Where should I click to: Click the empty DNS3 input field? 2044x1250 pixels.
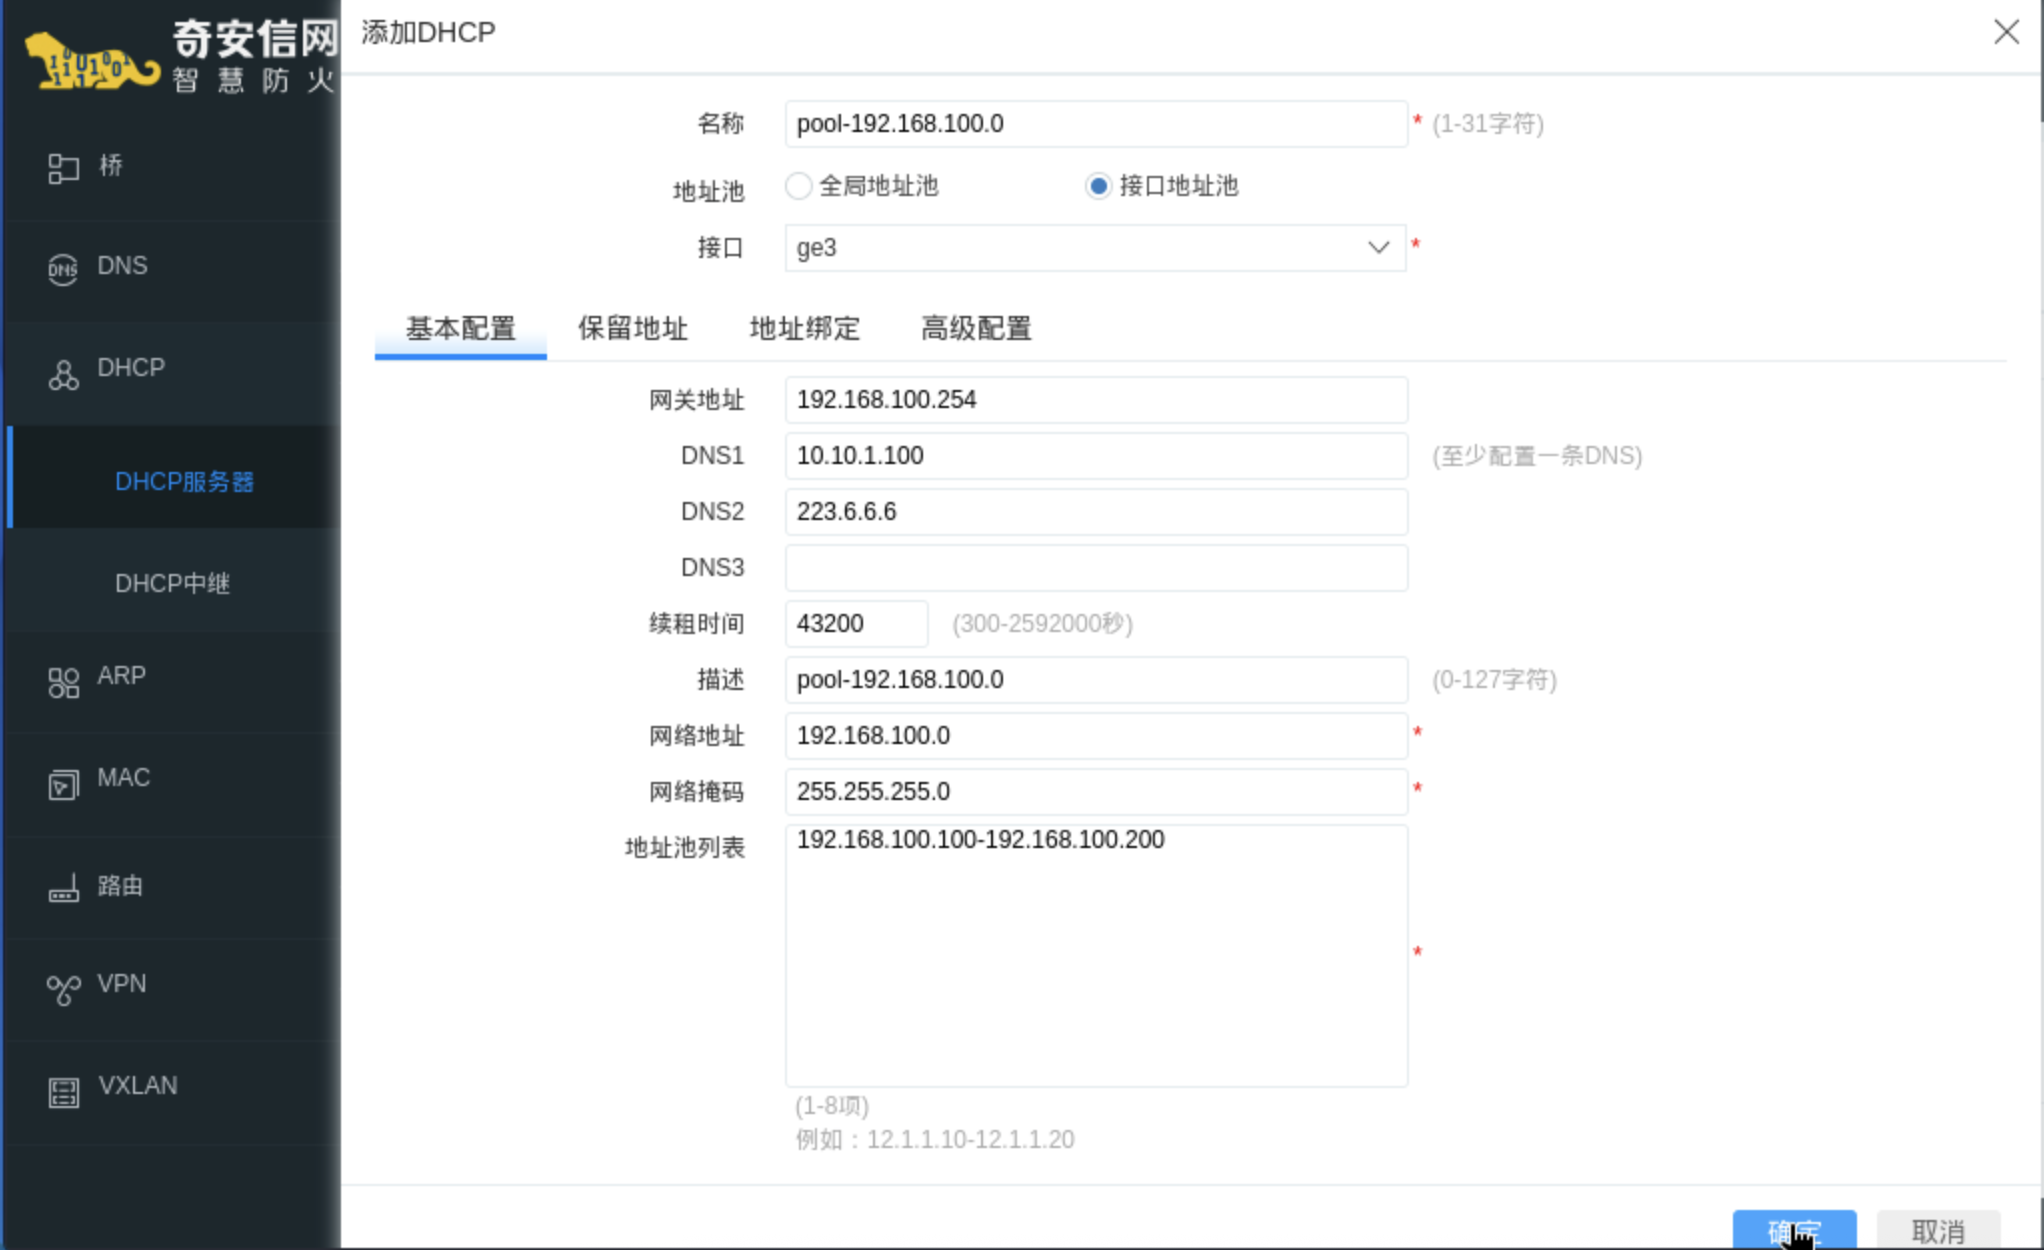click(x=1095, y=568)
